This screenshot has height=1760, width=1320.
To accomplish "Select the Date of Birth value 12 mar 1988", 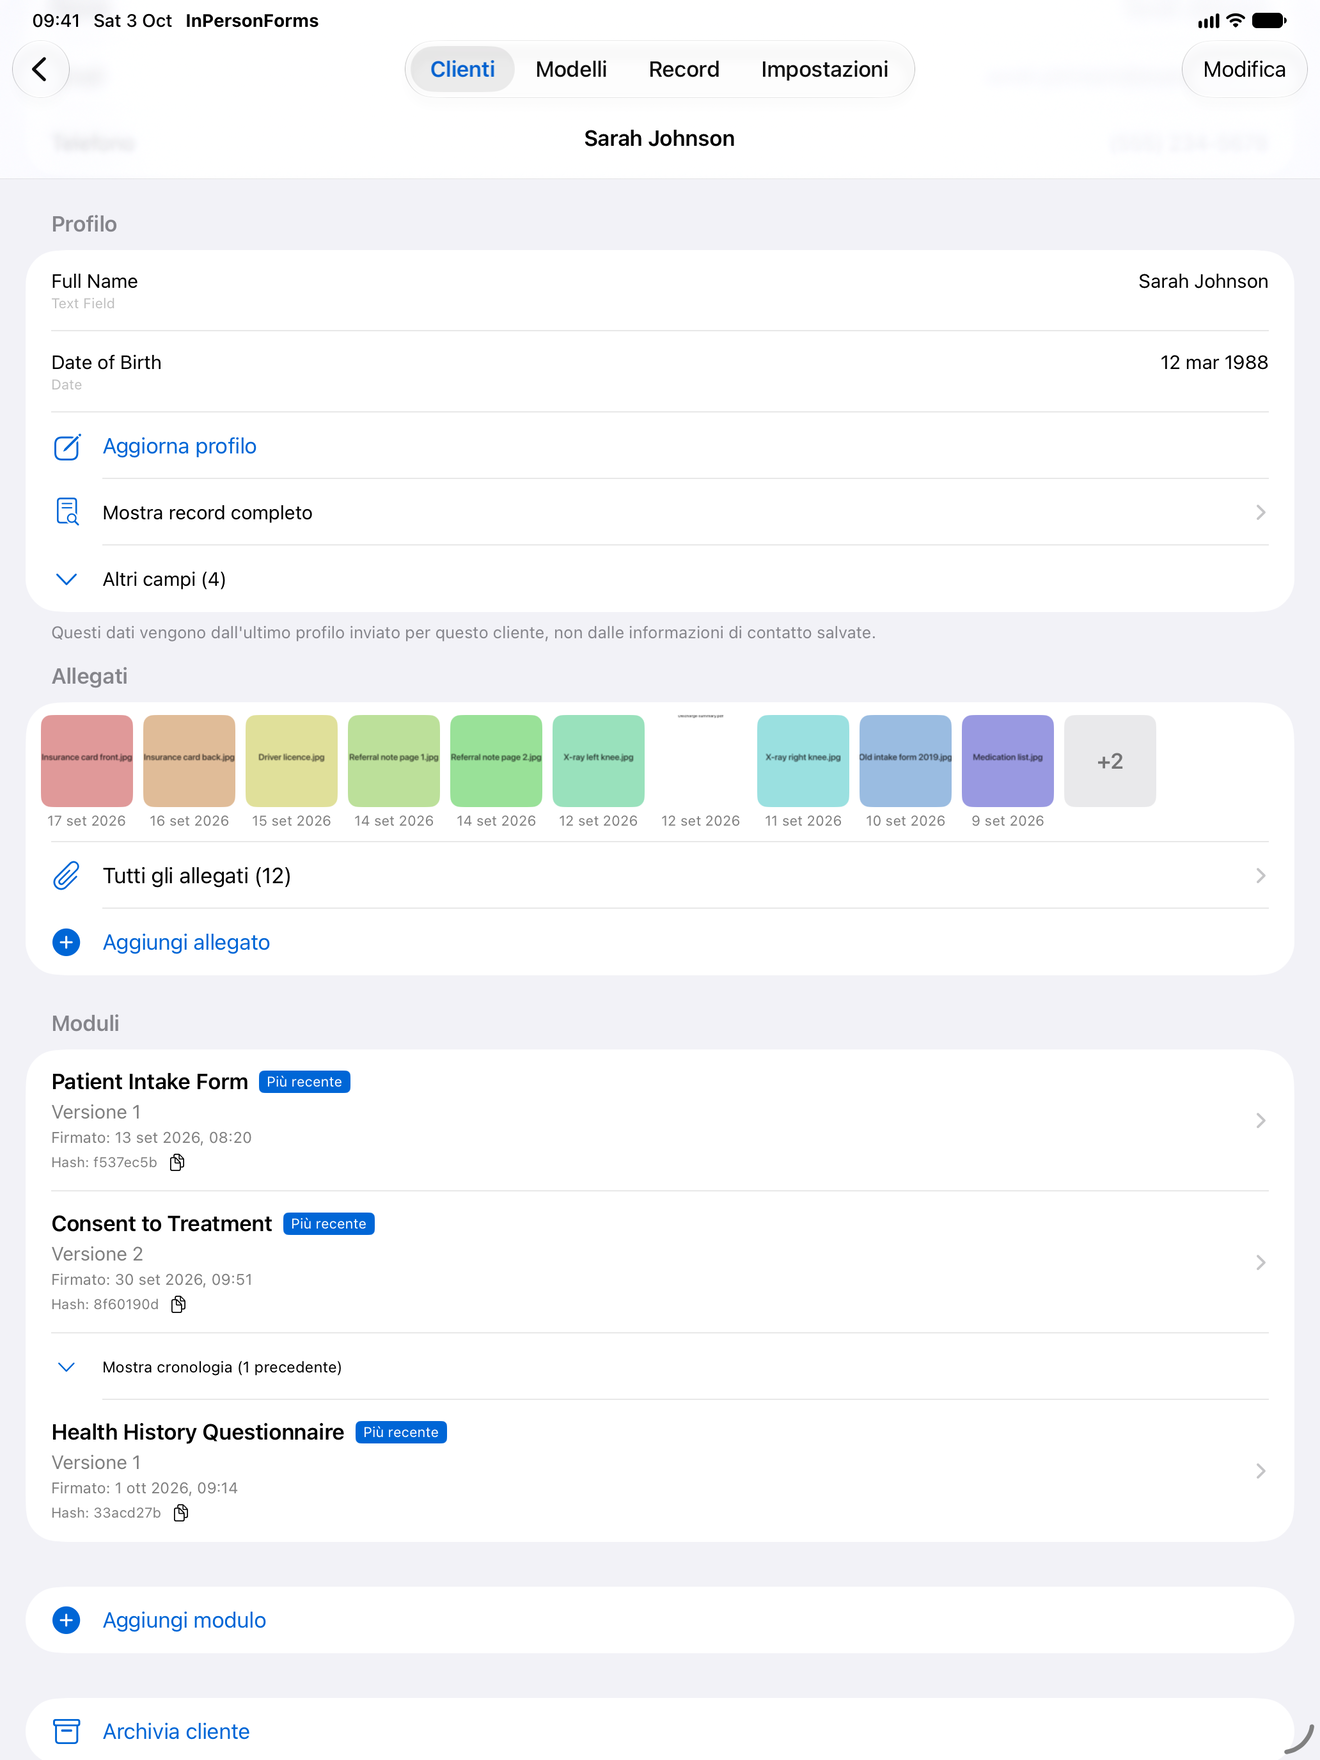I will click(x=1214, y=362).
